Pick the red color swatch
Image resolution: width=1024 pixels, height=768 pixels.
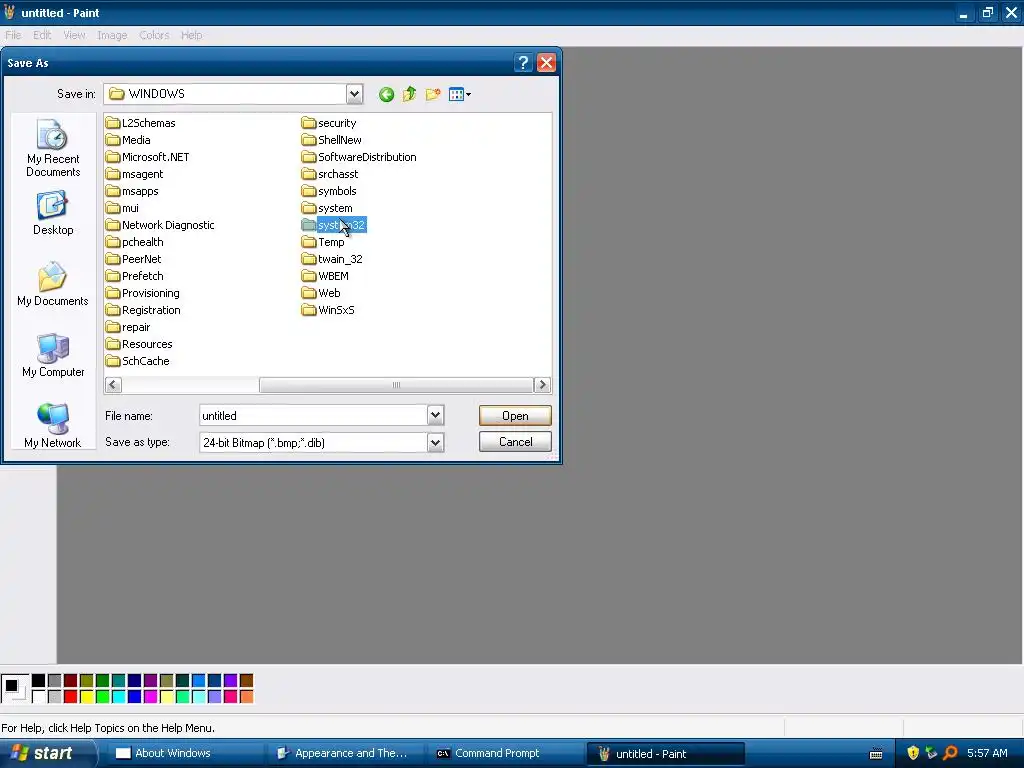tap(71, 697)
